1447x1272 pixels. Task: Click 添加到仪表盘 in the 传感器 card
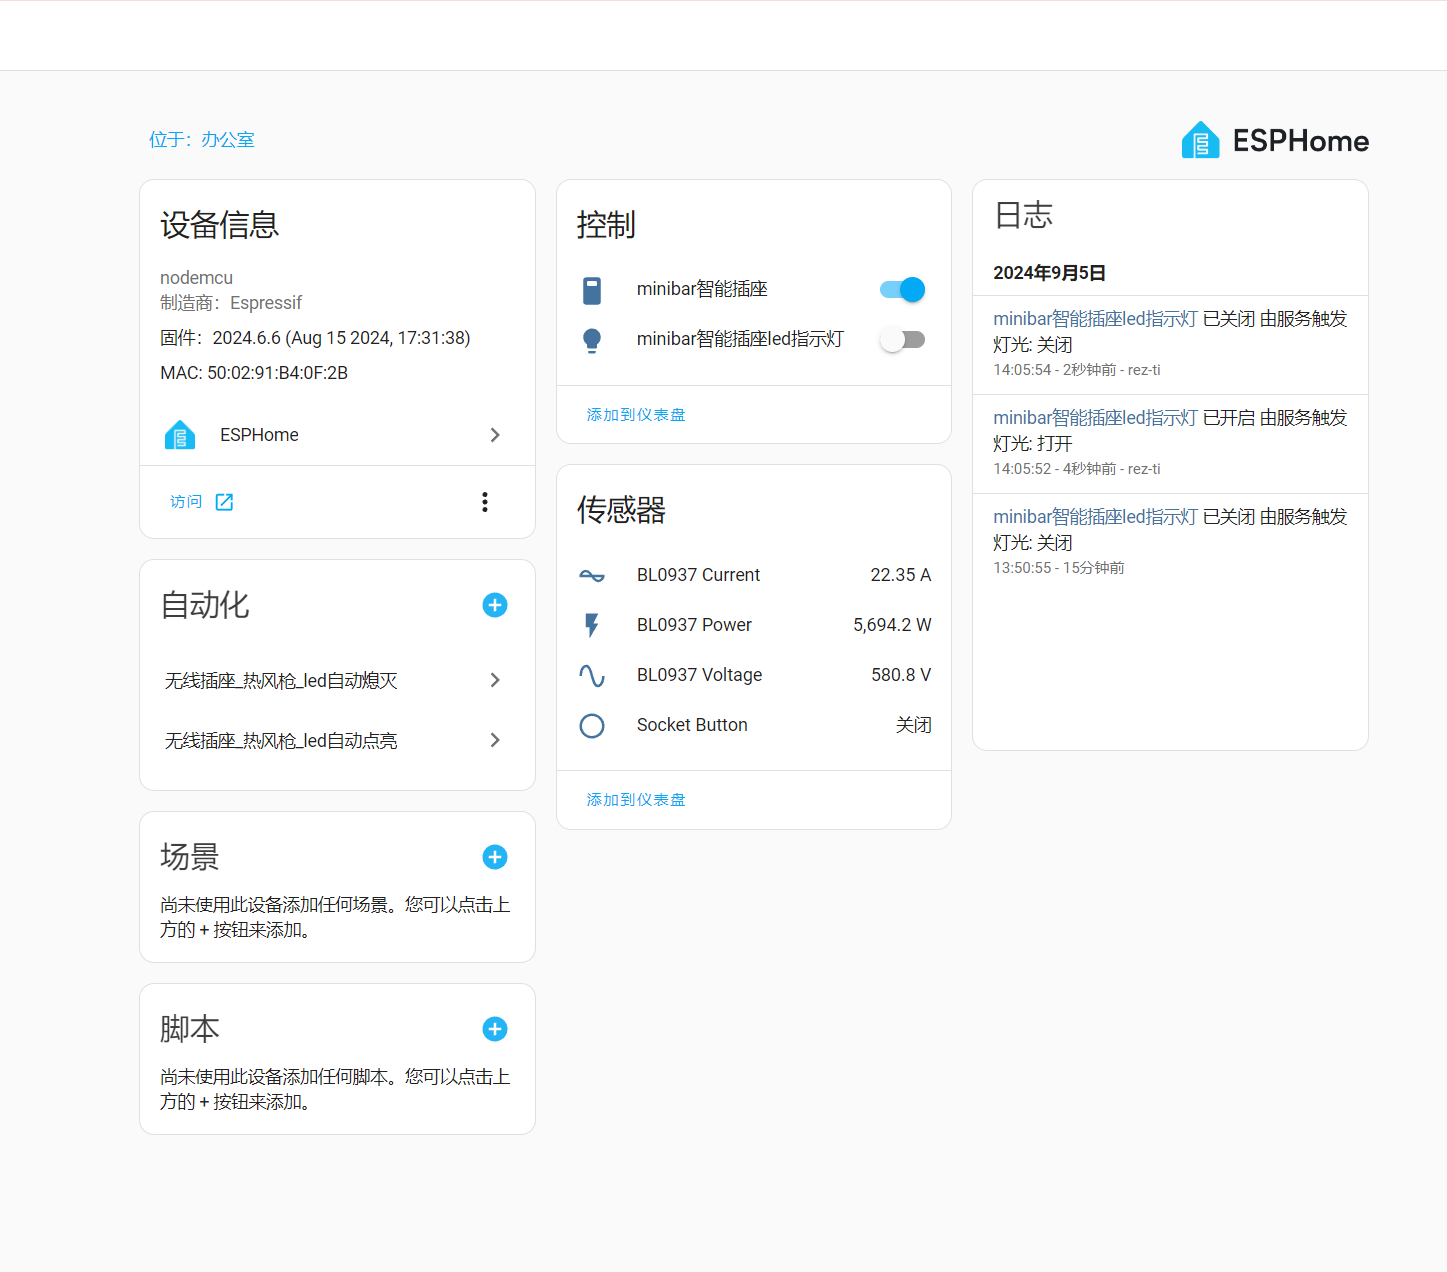(636, 800)
